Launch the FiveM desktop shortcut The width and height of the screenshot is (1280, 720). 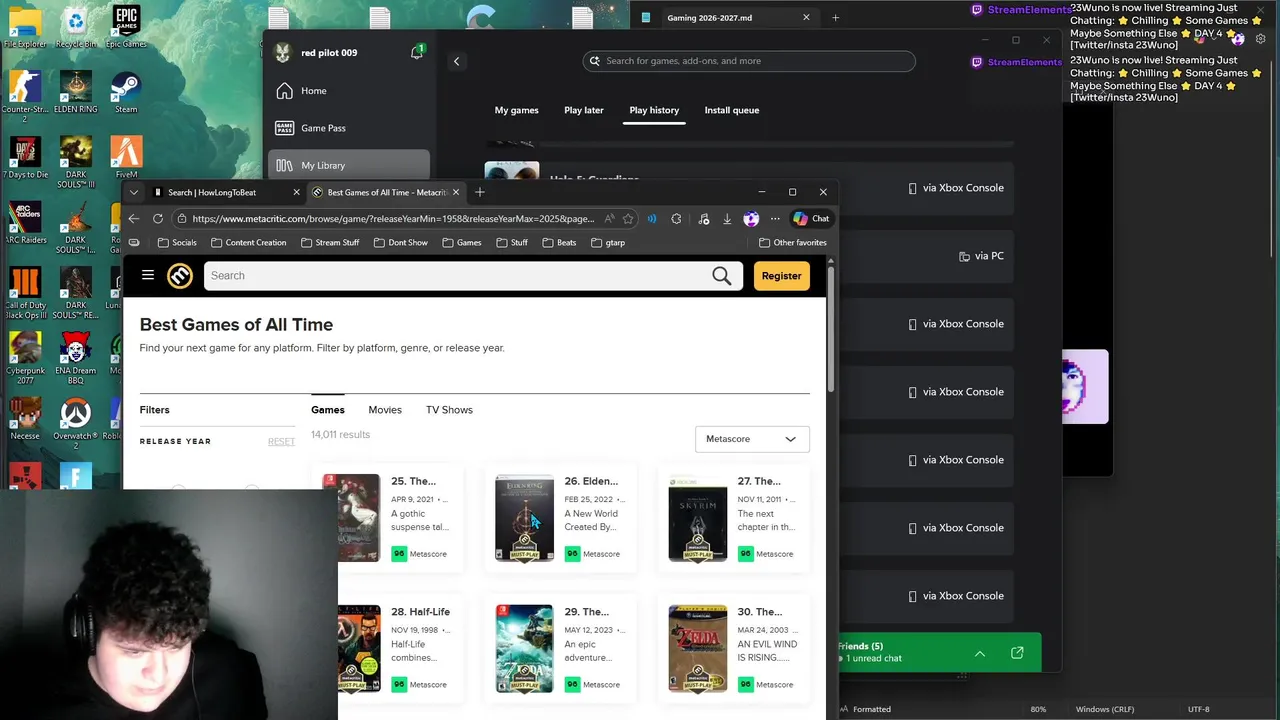pyautogui.click(x=126, y=158)
